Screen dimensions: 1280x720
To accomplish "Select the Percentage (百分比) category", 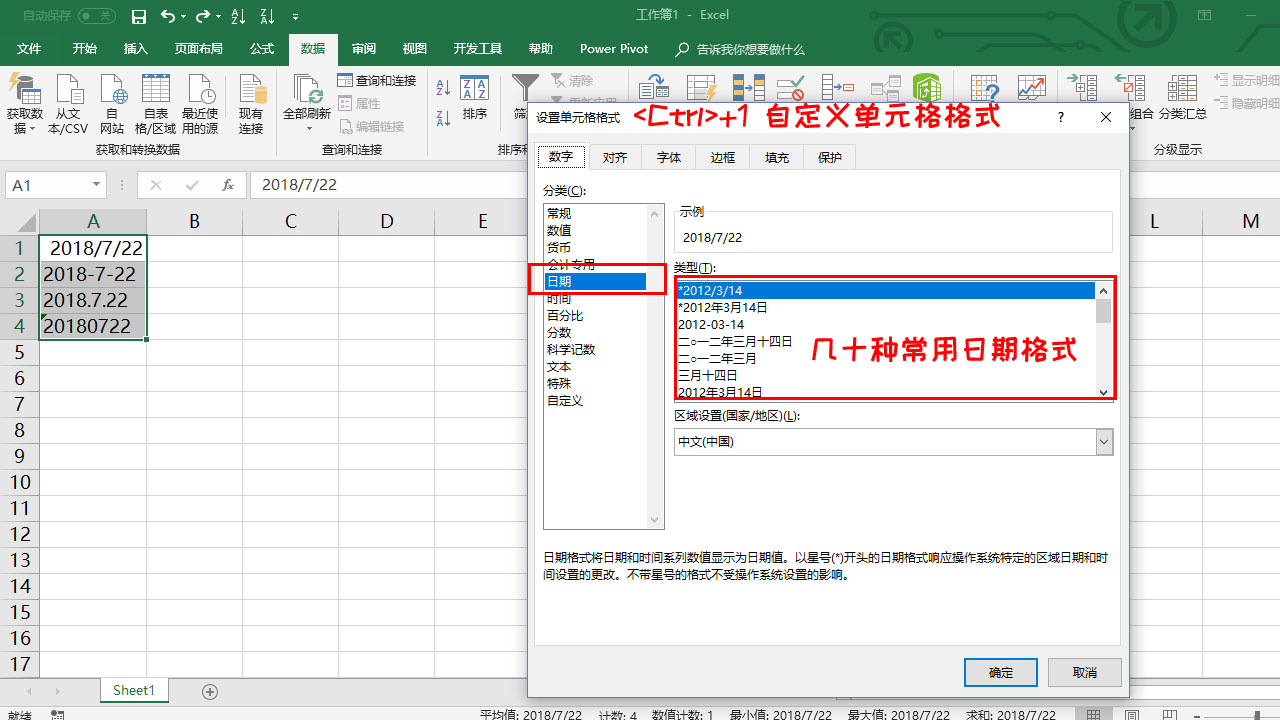I will pyautogui.click(x=595, y=315).
